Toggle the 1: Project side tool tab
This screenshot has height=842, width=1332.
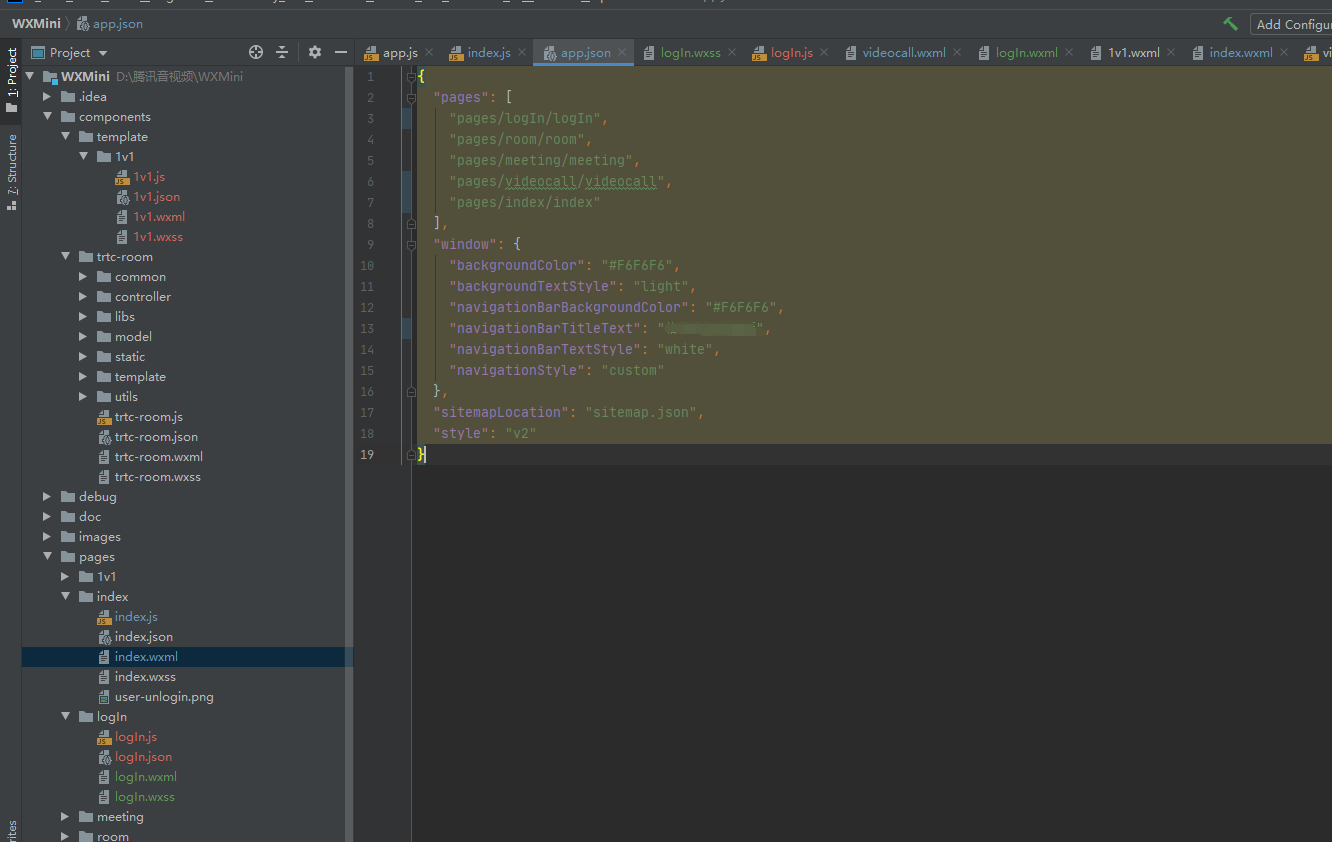[x=11, y=80]
